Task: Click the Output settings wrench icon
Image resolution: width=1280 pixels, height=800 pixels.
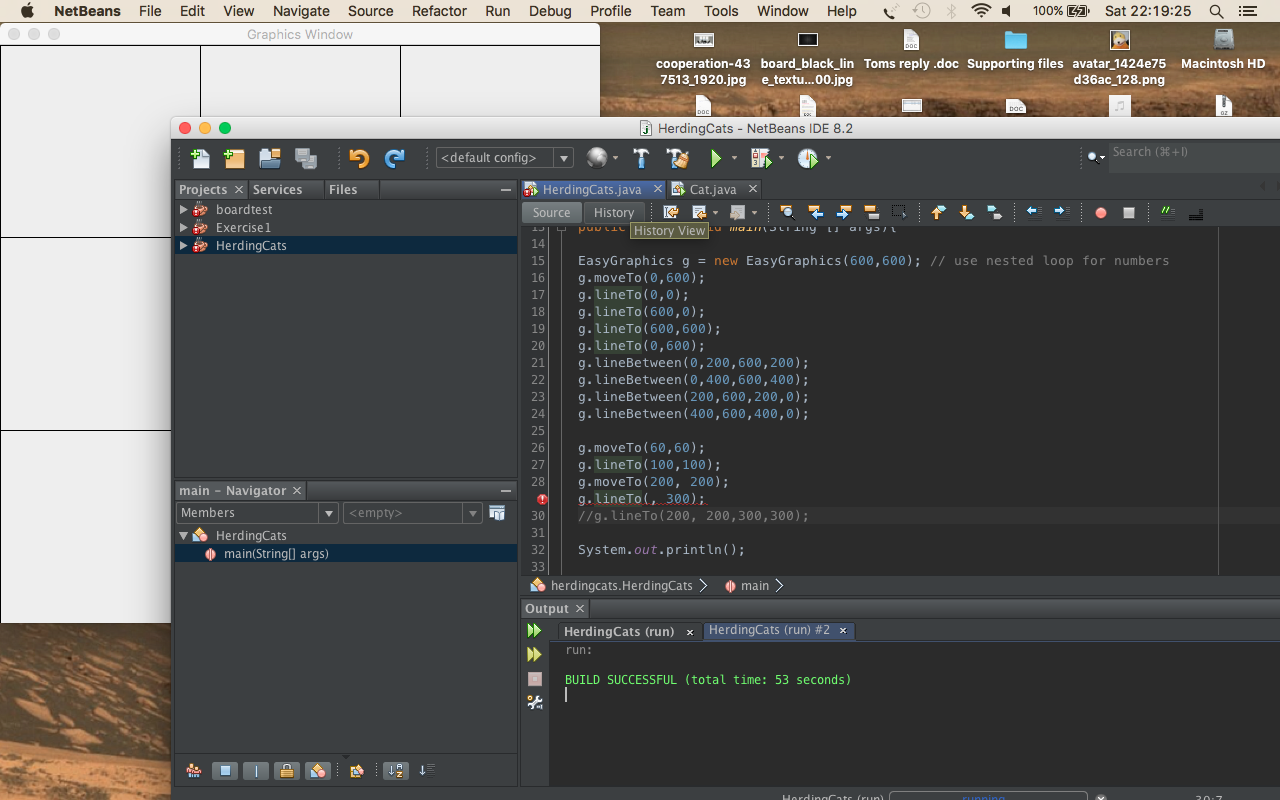Action: tap(535, 703)
